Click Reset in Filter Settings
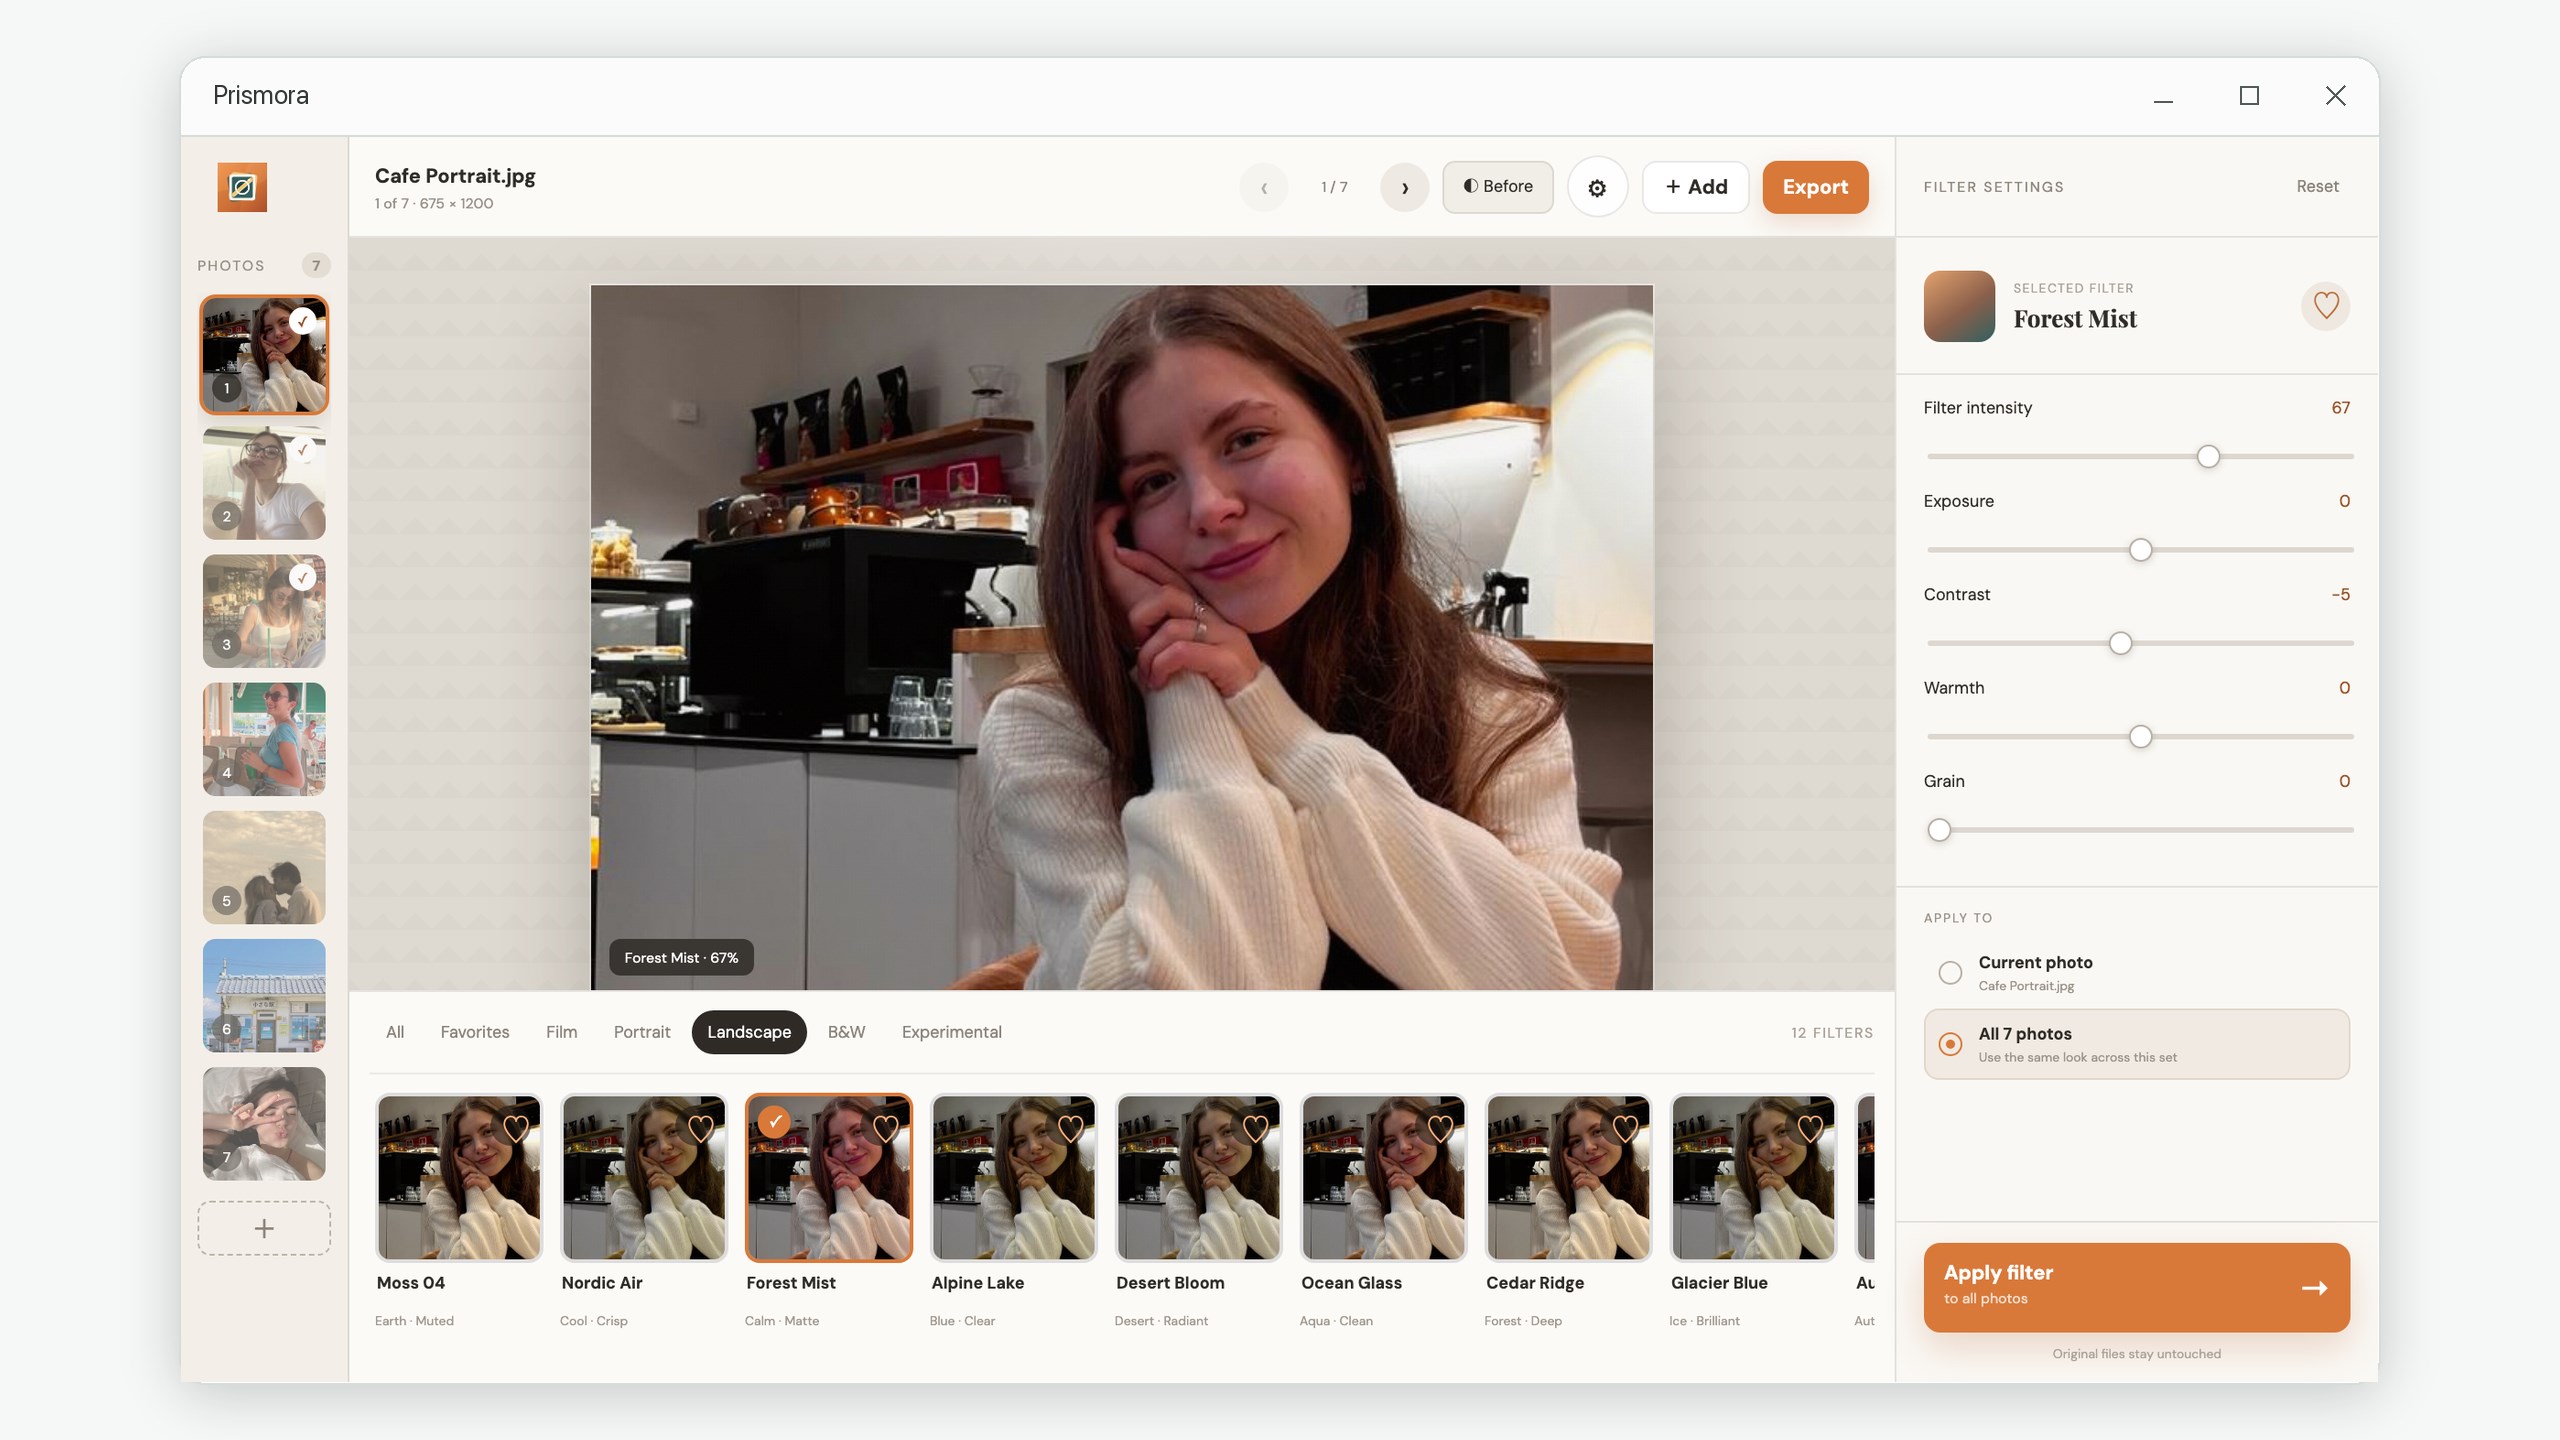Image resolution: width=2560 pixels, height=1440 pixels. pyautogui.click(x=2317, y=187)
